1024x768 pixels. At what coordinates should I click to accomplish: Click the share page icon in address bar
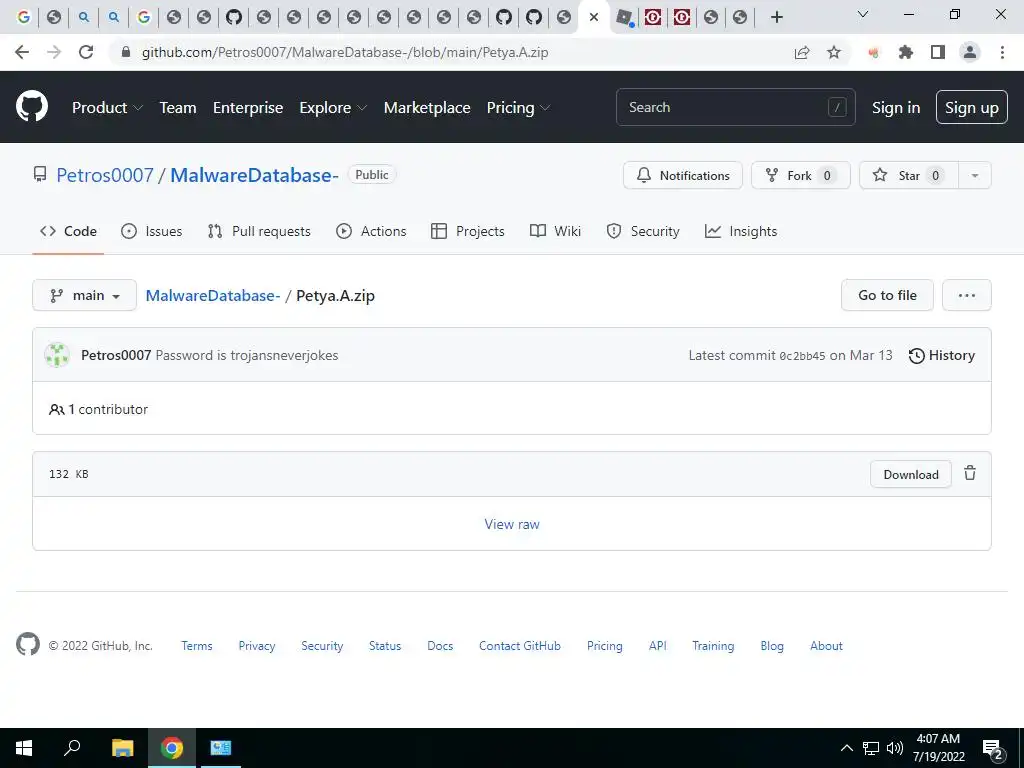[802, 52]
